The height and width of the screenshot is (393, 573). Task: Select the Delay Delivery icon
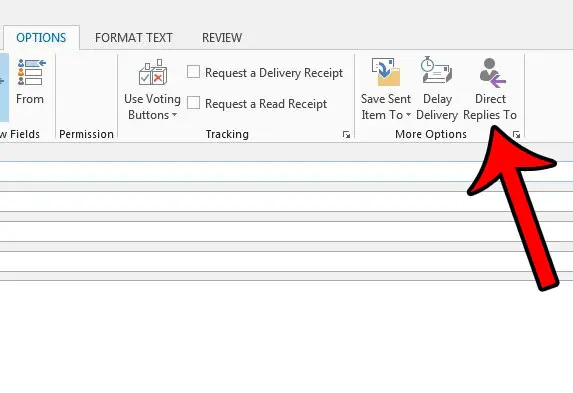(436, 70)
